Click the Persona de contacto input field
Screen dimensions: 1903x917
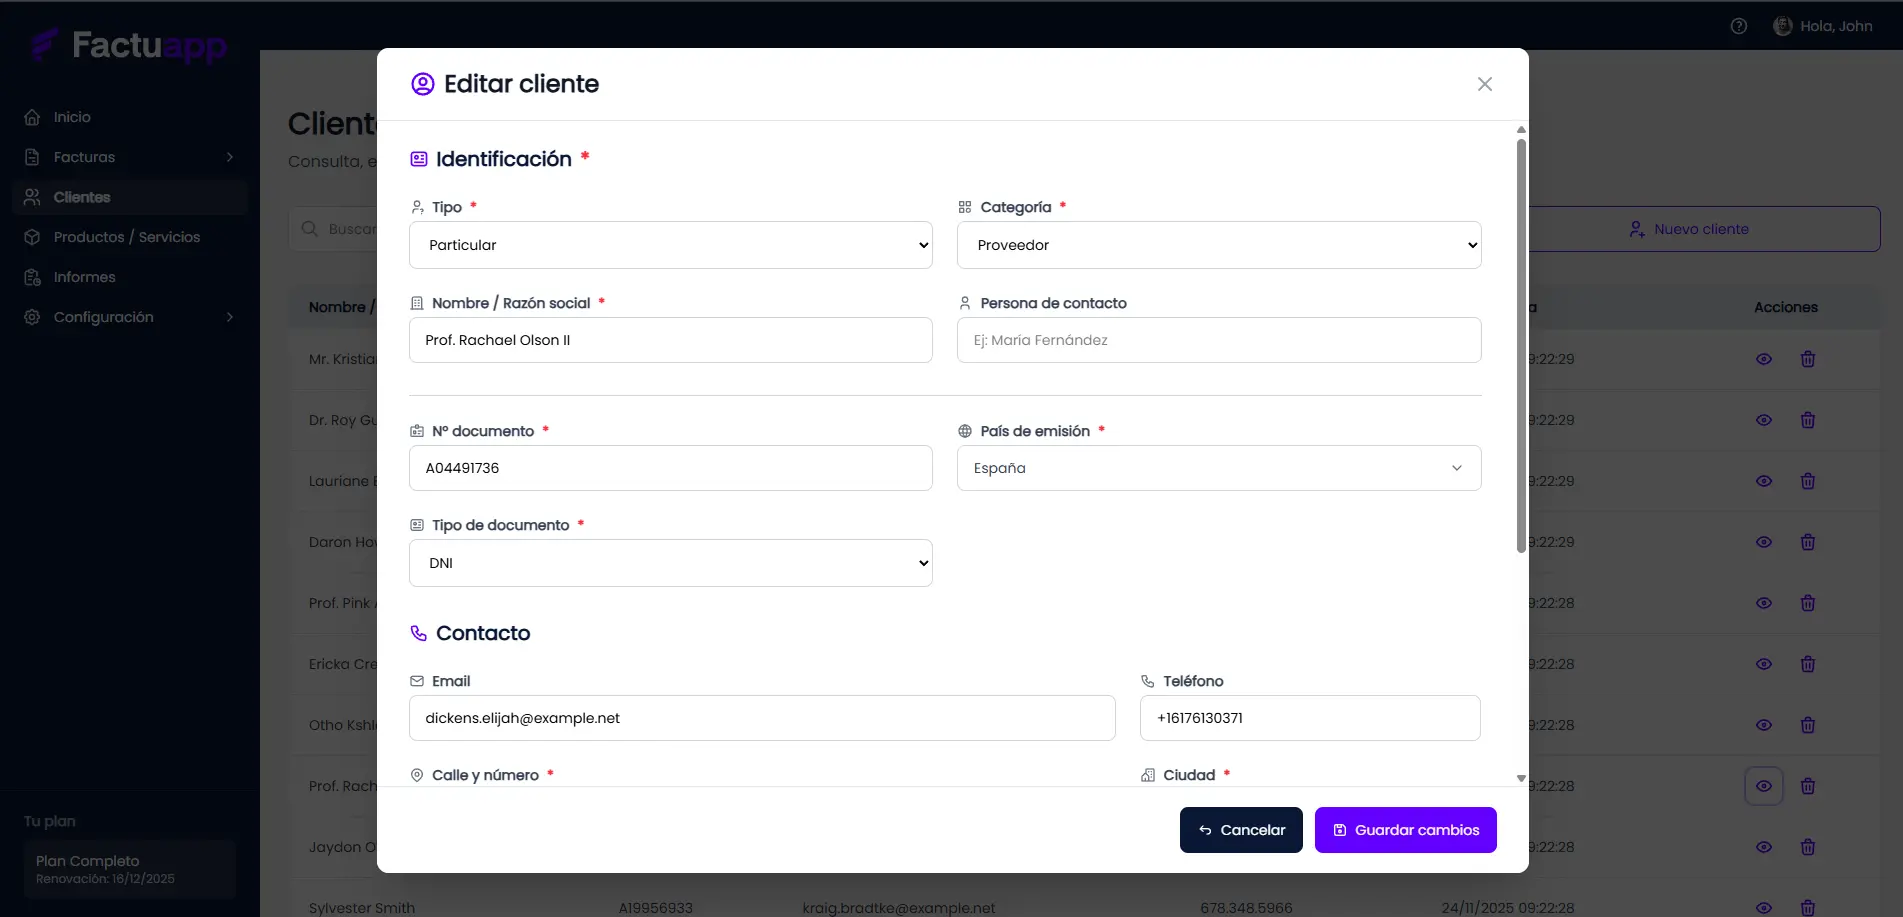pos(1218,340)
